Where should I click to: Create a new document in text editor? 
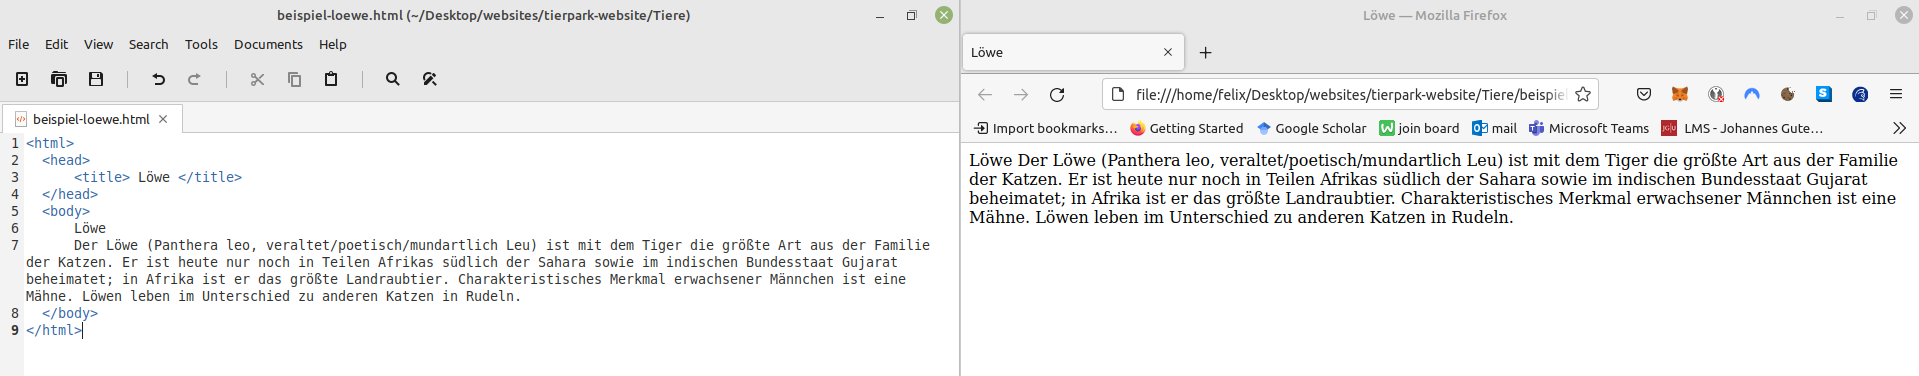click(x=22, y=79)
